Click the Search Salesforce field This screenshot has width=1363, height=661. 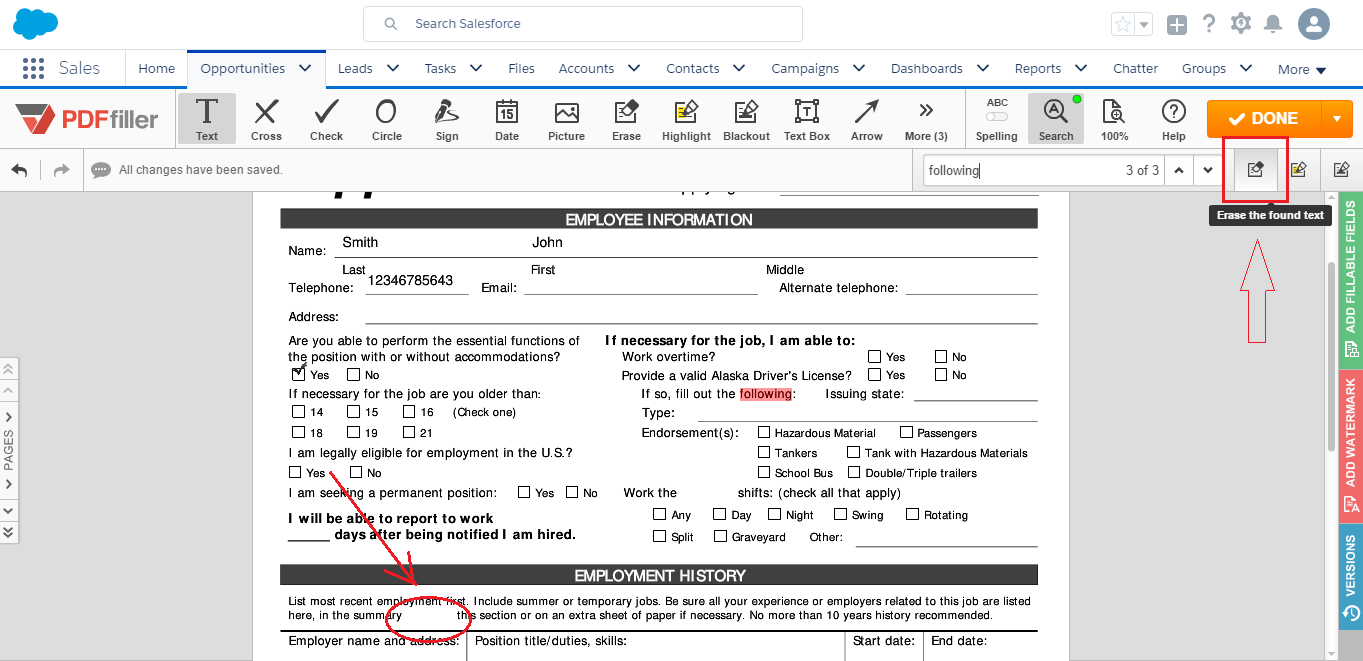[x=583, y=23]
